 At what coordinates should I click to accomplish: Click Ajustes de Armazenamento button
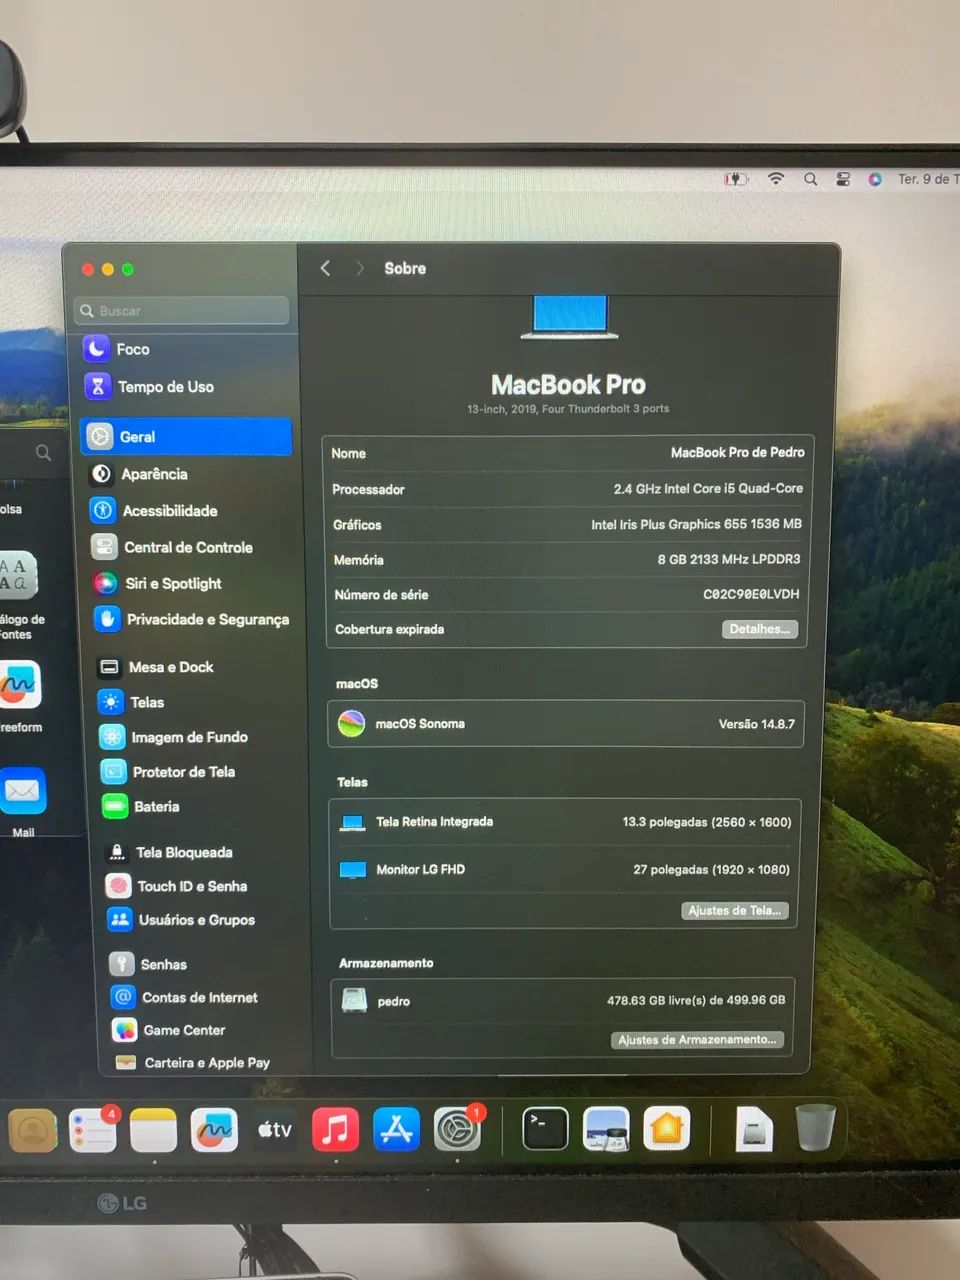pos(697,1040)
